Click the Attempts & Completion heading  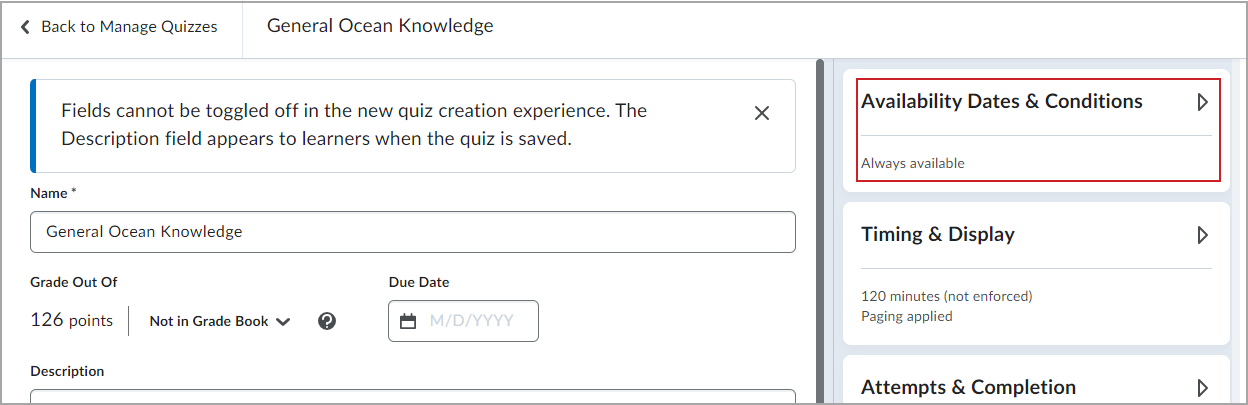pyautogui.click(x=968, y=387)
